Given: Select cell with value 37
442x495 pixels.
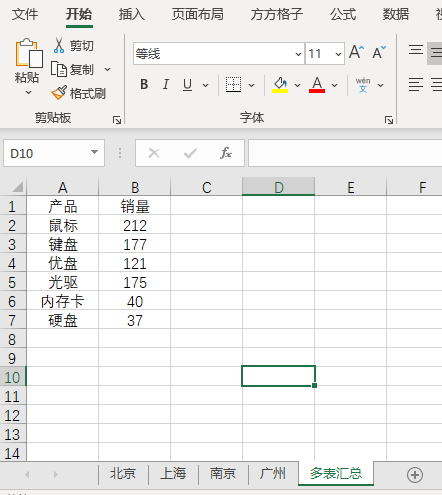Looking at the screenshot, I should pyautogui.click(x=135, y=320).
